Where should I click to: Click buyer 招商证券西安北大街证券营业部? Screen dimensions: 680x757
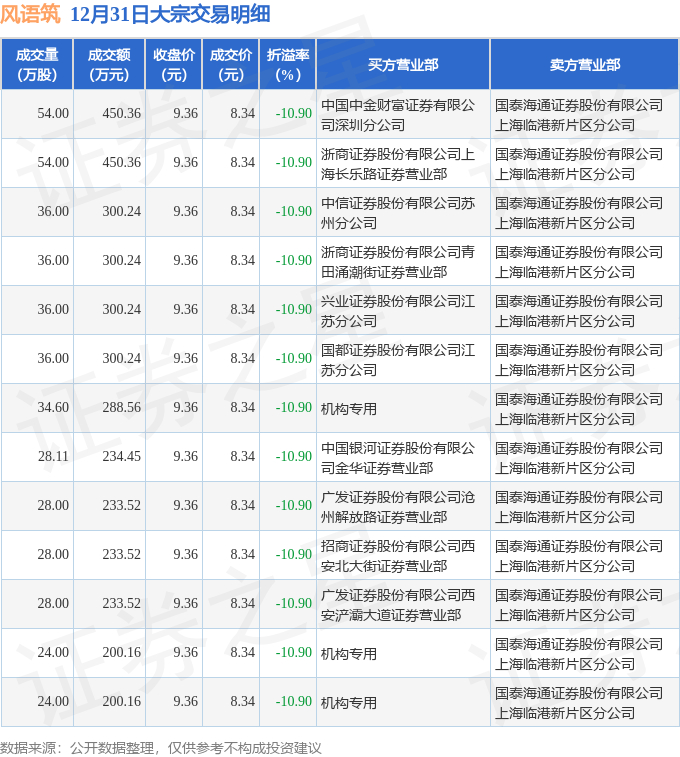pos(398,556)
